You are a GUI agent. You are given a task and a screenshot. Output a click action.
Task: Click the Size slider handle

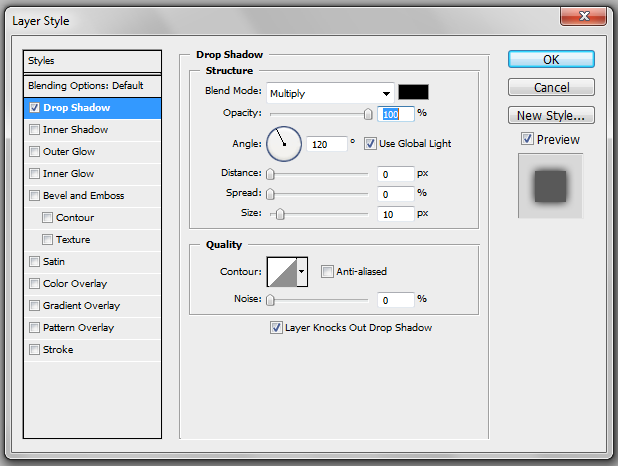tap(280, 214)
